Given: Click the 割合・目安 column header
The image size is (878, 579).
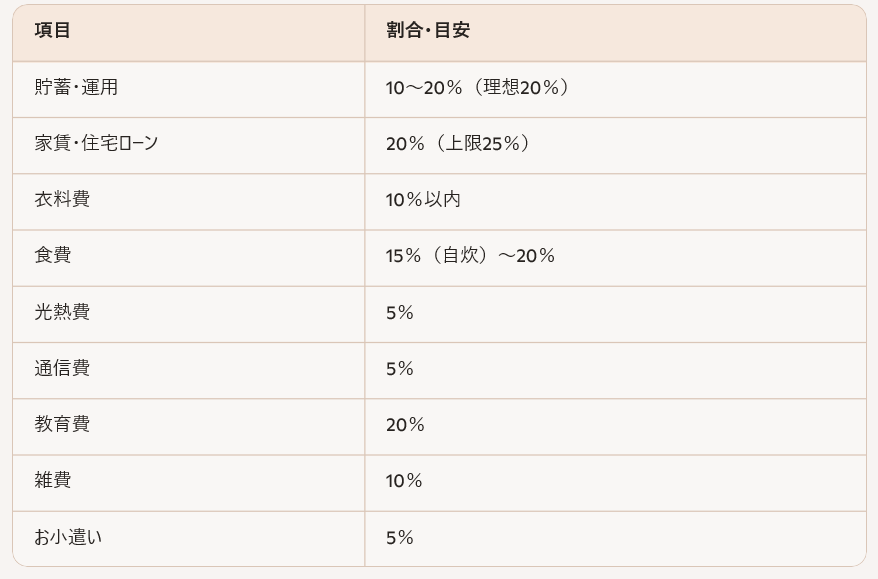Looking at the screenshot, I should coord(428,30).
